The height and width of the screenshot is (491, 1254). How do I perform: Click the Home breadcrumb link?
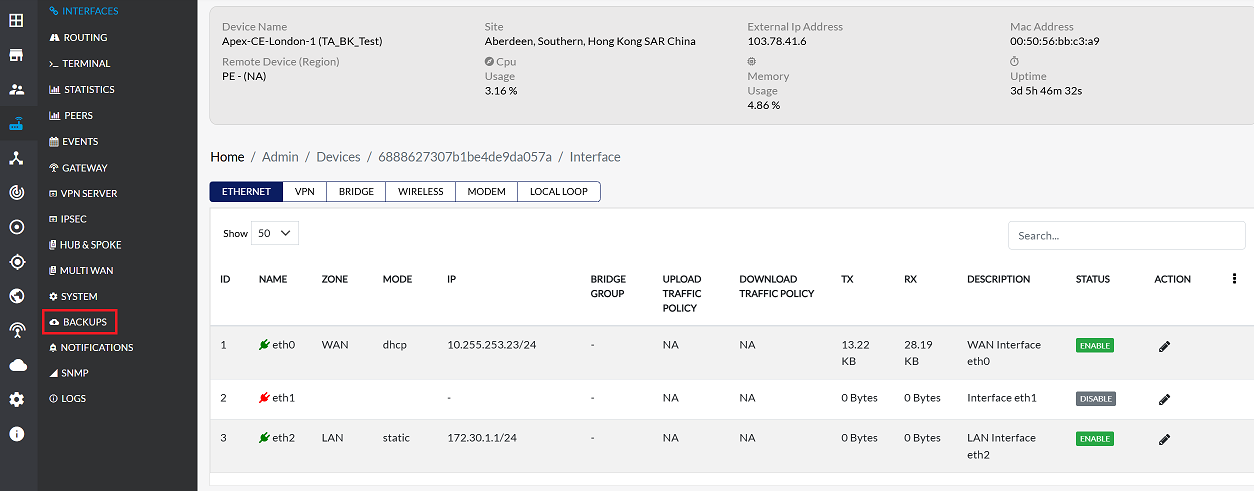point(227,157)
